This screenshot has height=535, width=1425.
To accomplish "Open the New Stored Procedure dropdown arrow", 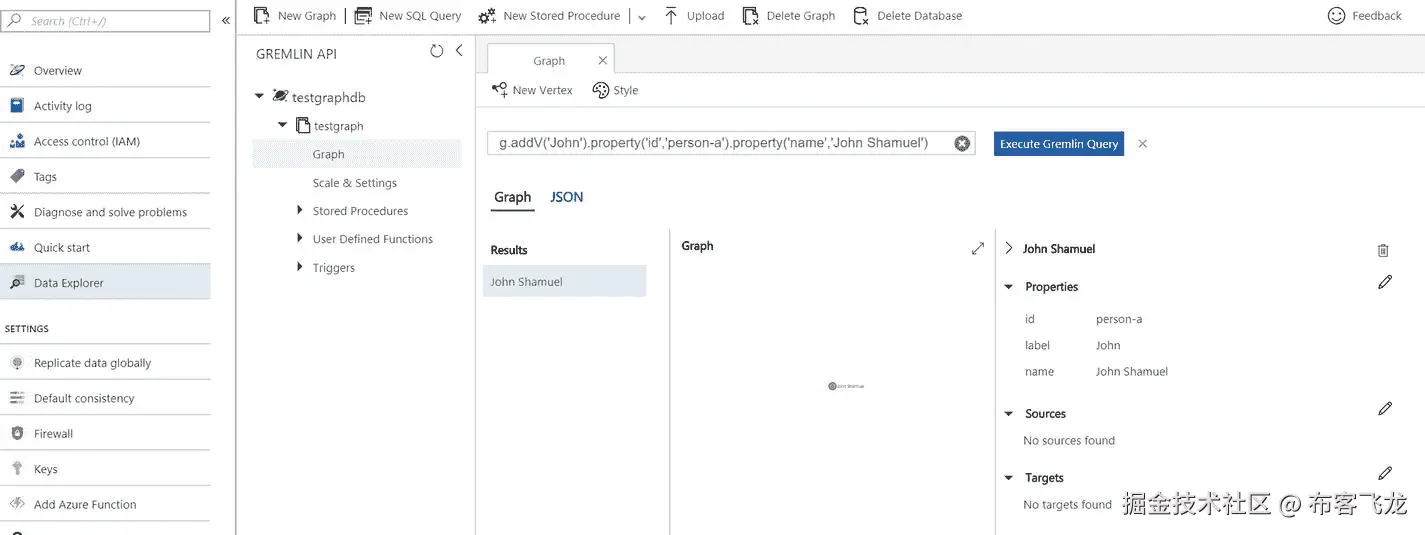I will tap(642, 17).
